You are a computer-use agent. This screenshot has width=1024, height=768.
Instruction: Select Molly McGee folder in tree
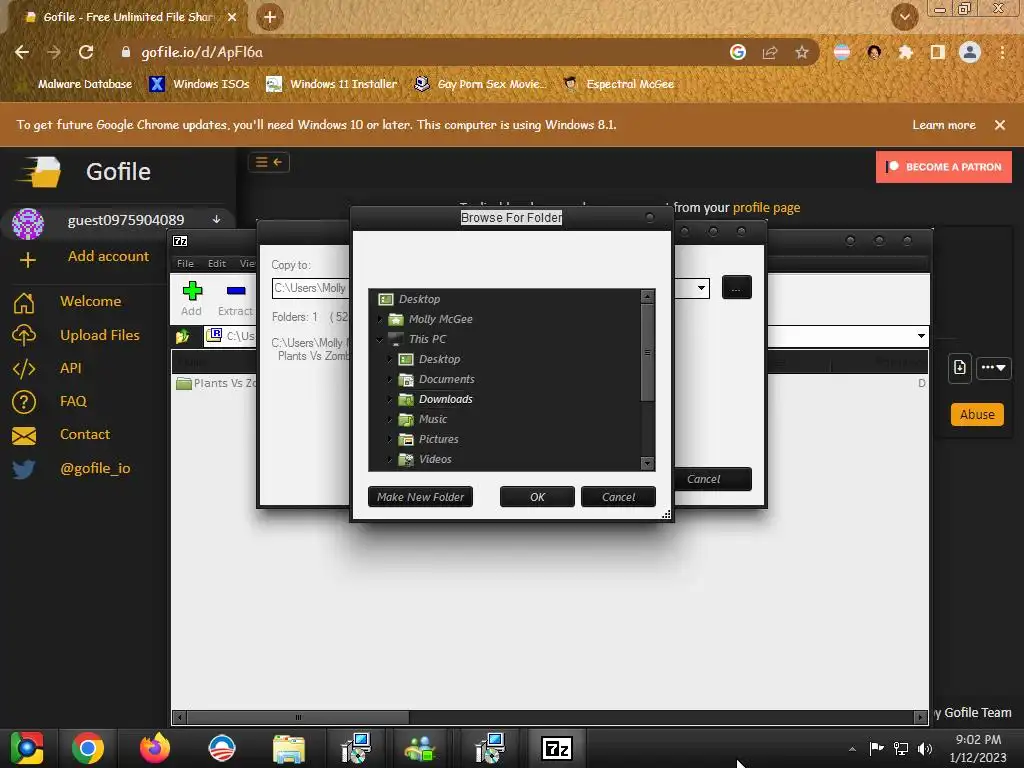tap(440, 319)
